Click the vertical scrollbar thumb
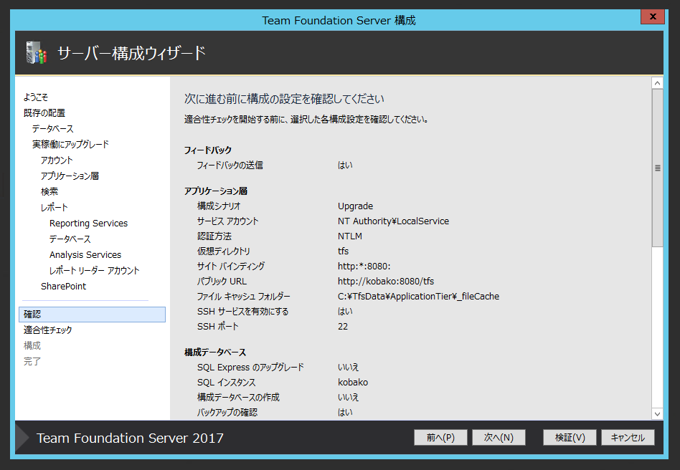Viewport: 680px width, 470px height. 657,168
